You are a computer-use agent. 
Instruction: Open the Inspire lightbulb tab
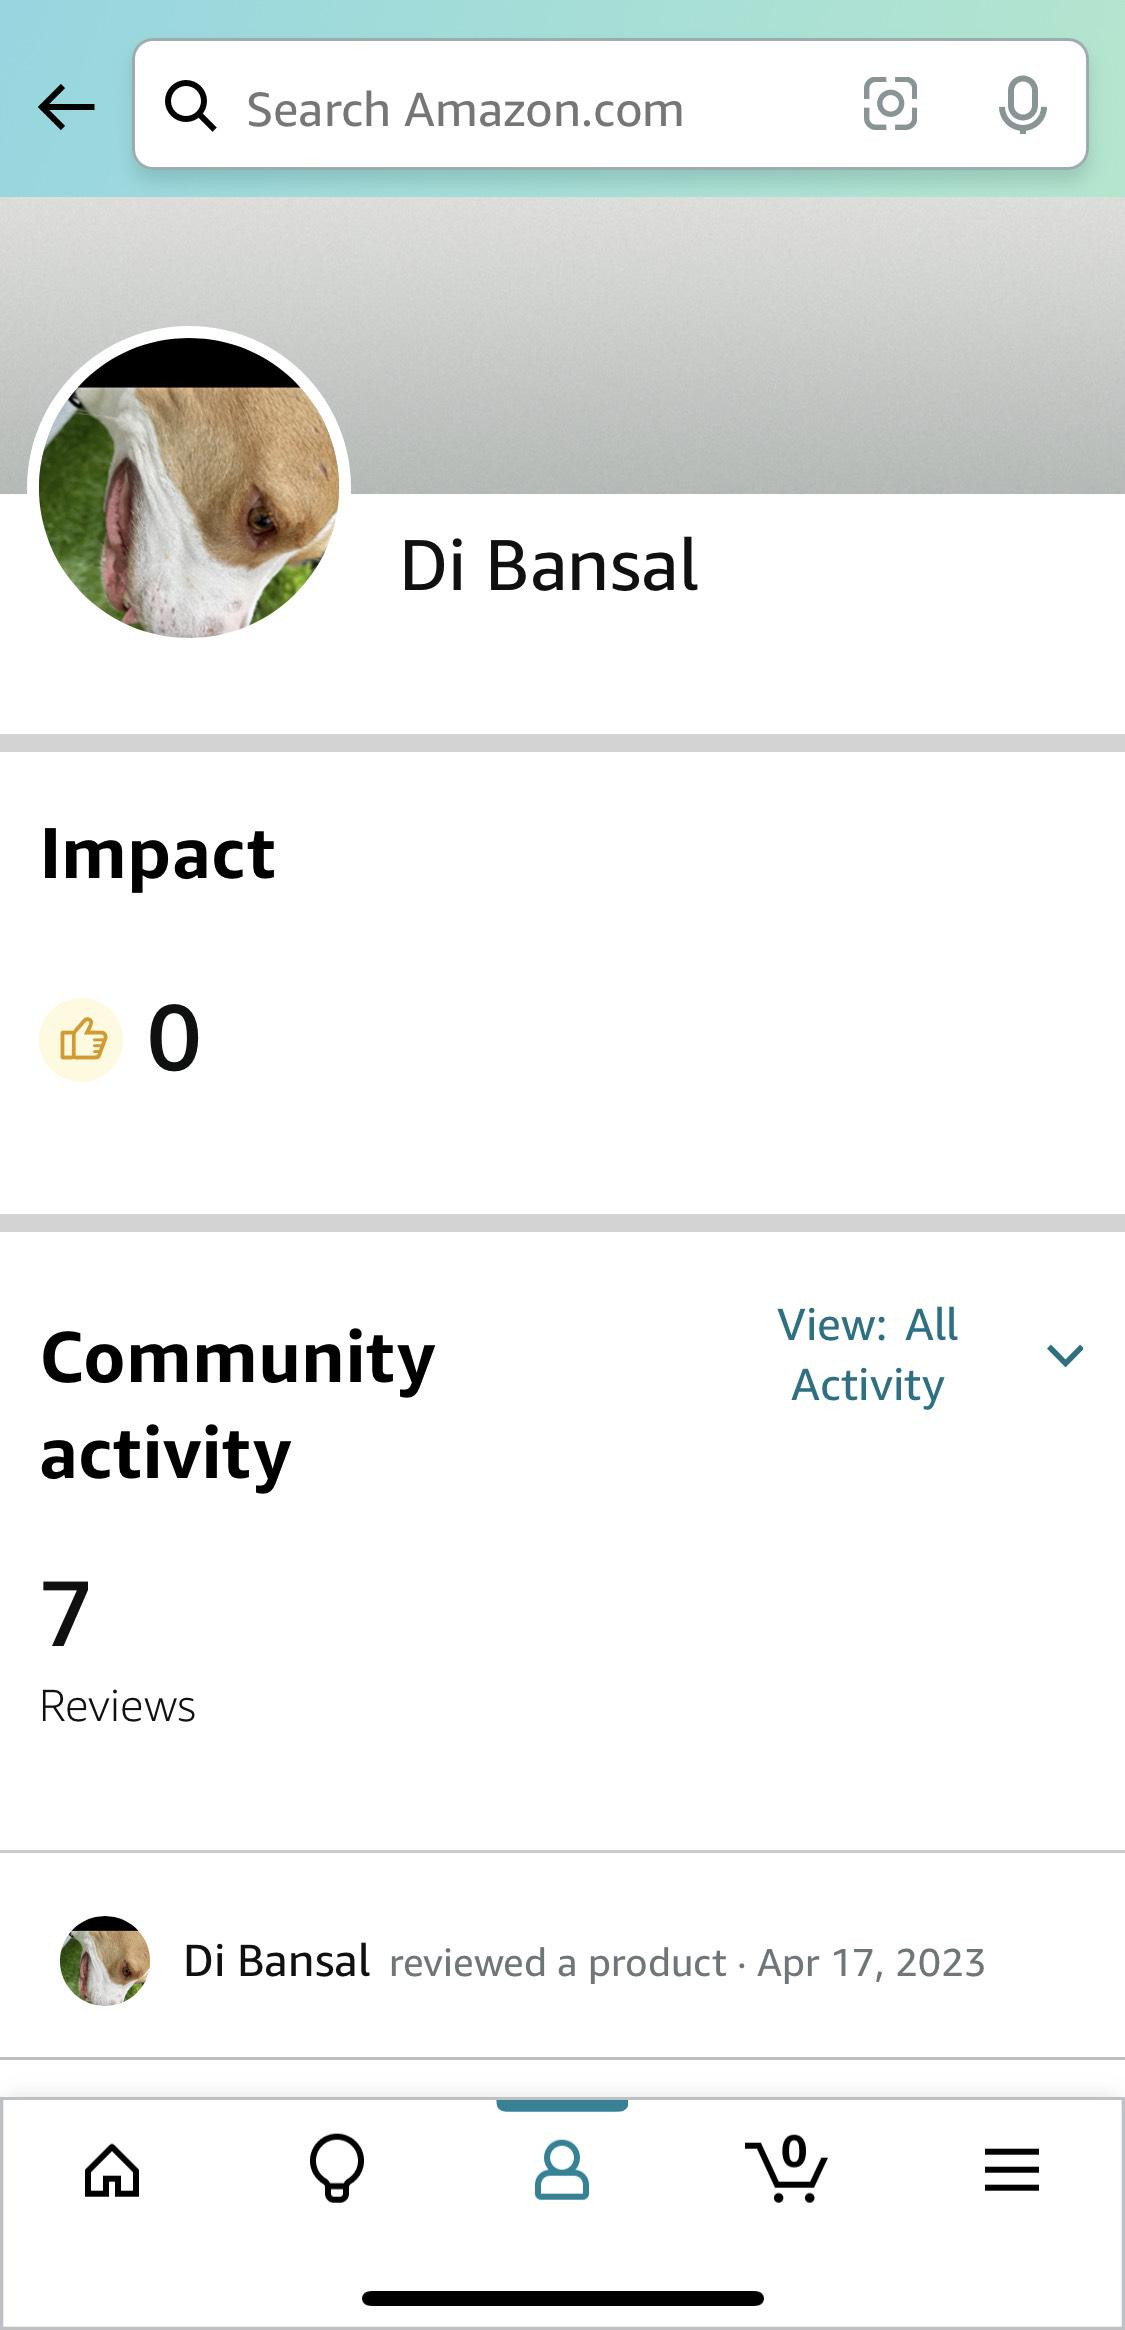(337, 2168)
